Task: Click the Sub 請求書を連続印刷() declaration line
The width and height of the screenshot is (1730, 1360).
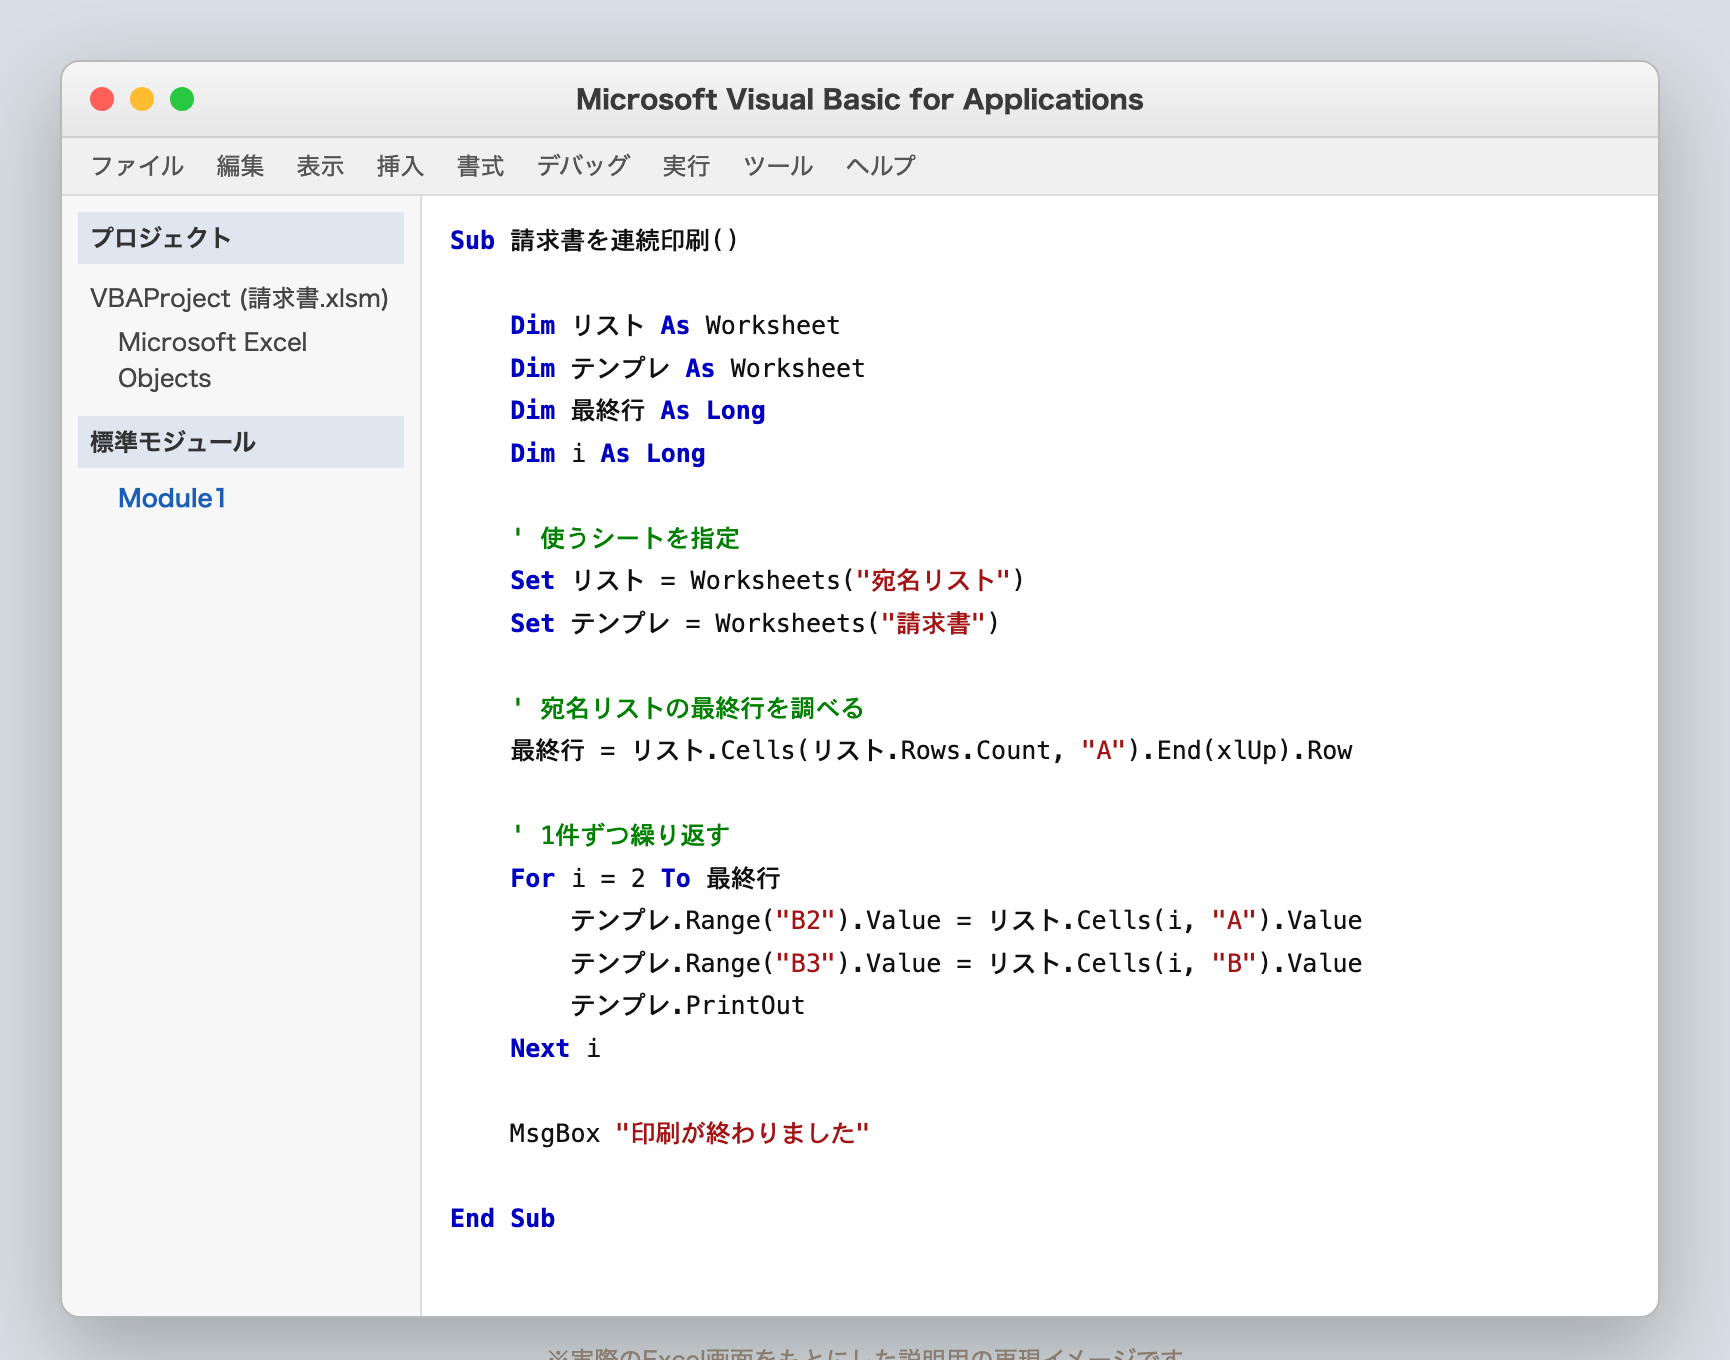Action: pyautogui.click(x=594, y=241)
